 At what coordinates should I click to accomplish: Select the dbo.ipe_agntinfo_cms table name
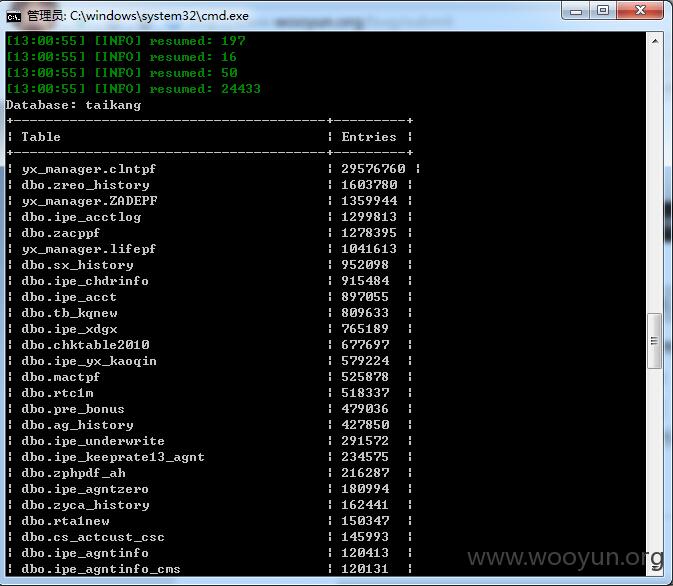[x=101, y=570]
